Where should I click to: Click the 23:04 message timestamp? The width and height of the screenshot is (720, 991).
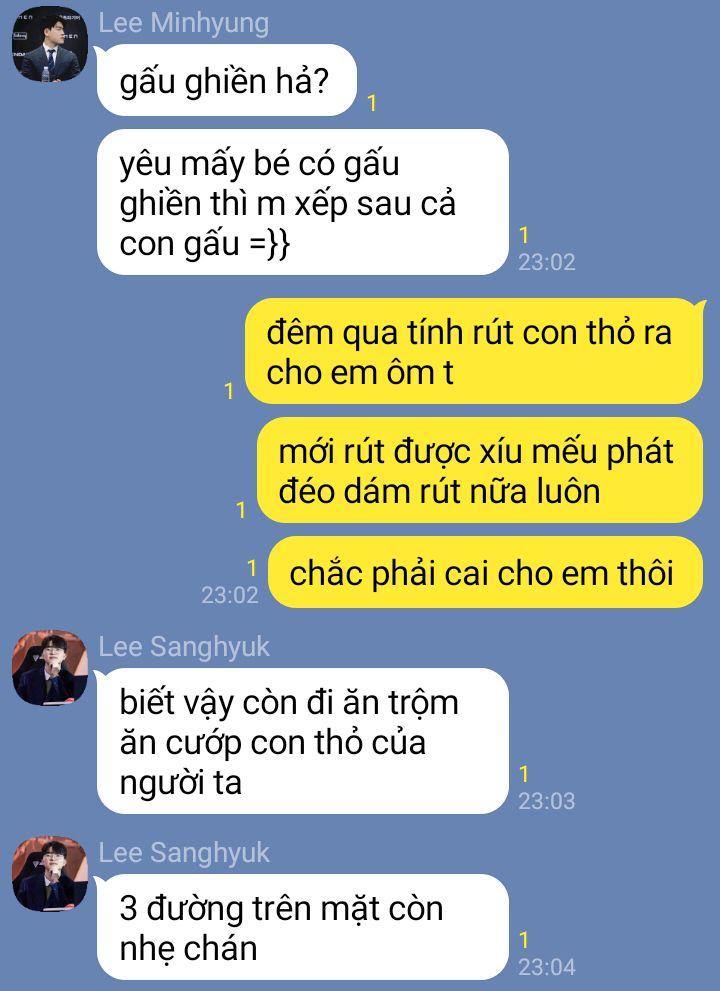coord(547,968)
